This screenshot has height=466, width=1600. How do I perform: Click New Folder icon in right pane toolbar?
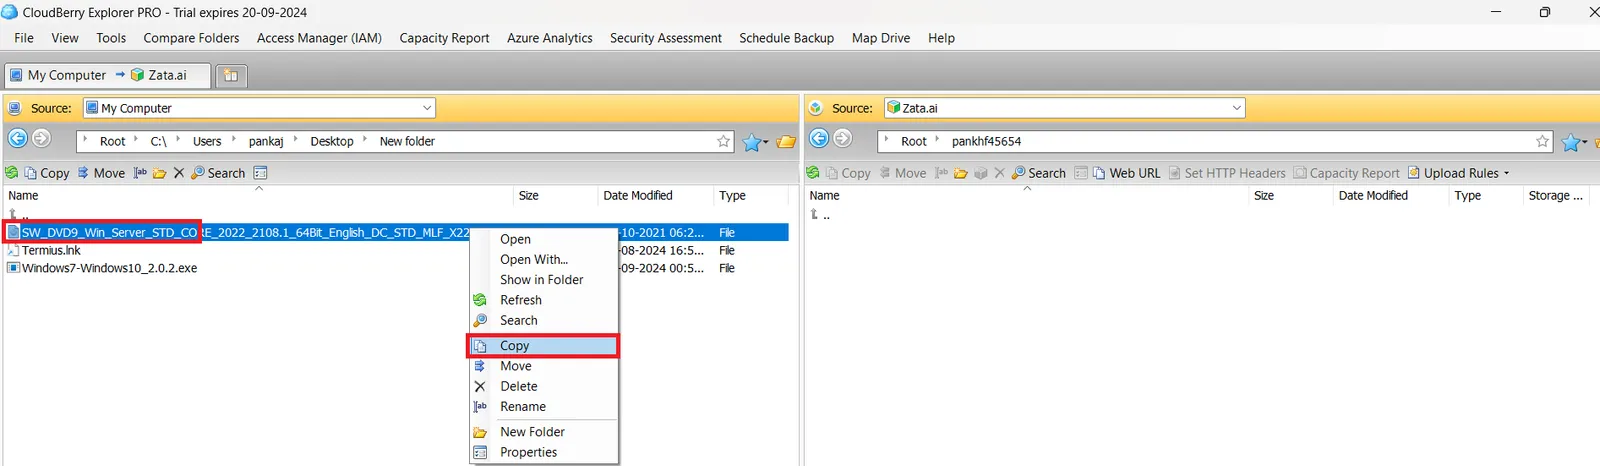click(x=961, y=173)
